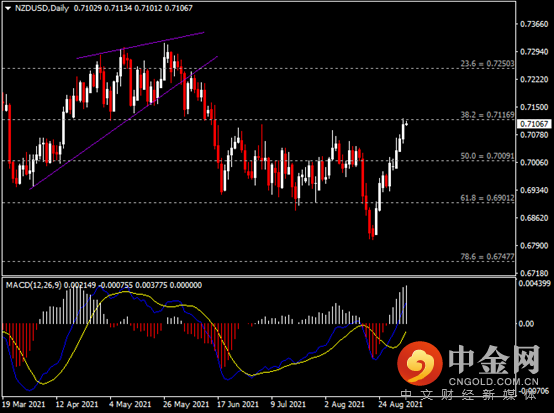Select the 38.2 = 0.71169 Fibonacci label

pos(487,115)
